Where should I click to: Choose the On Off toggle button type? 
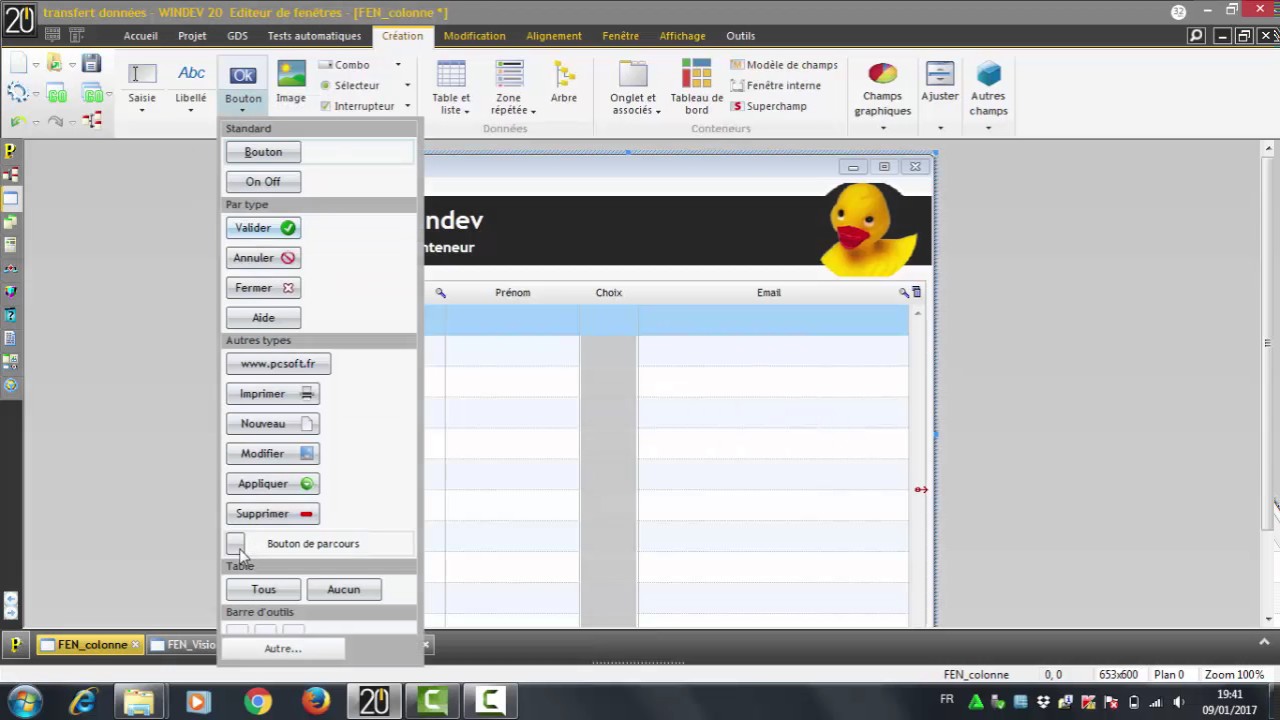click(263, 182)
